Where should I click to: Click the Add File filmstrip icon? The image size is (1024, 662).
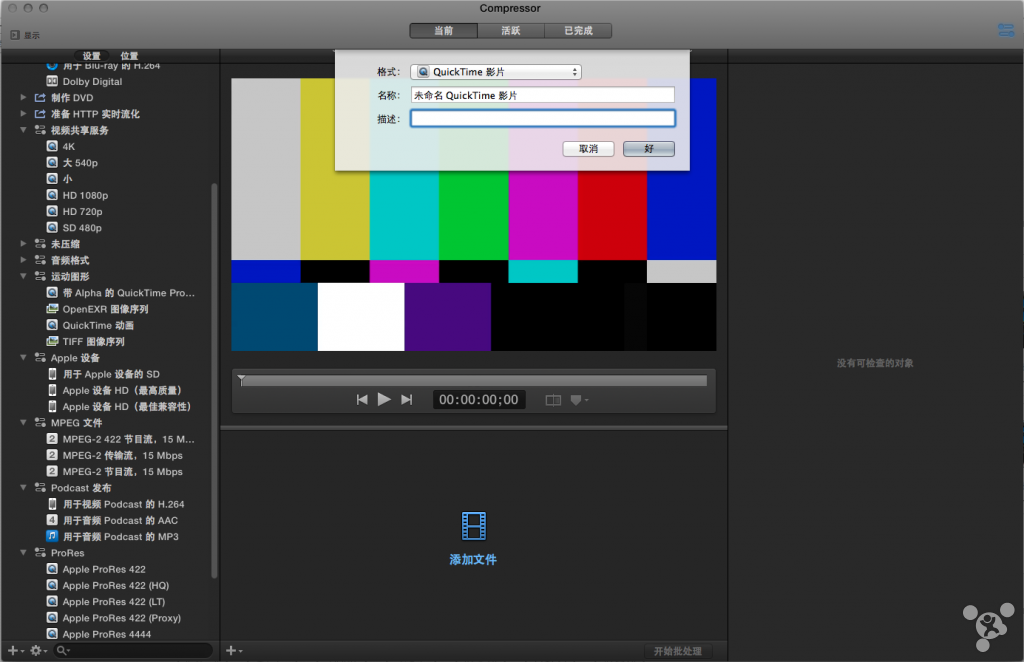[x=473, y=525]
